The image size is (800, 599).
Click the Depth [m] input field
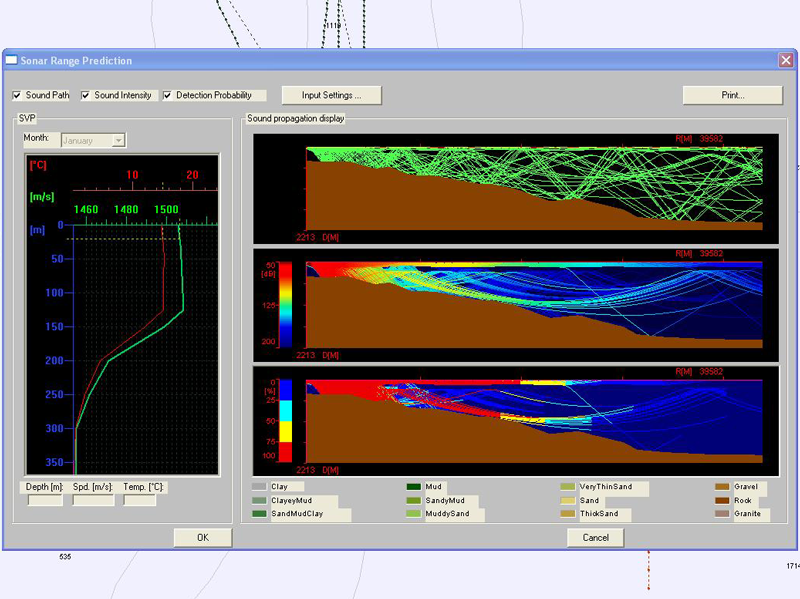point(45,500)
